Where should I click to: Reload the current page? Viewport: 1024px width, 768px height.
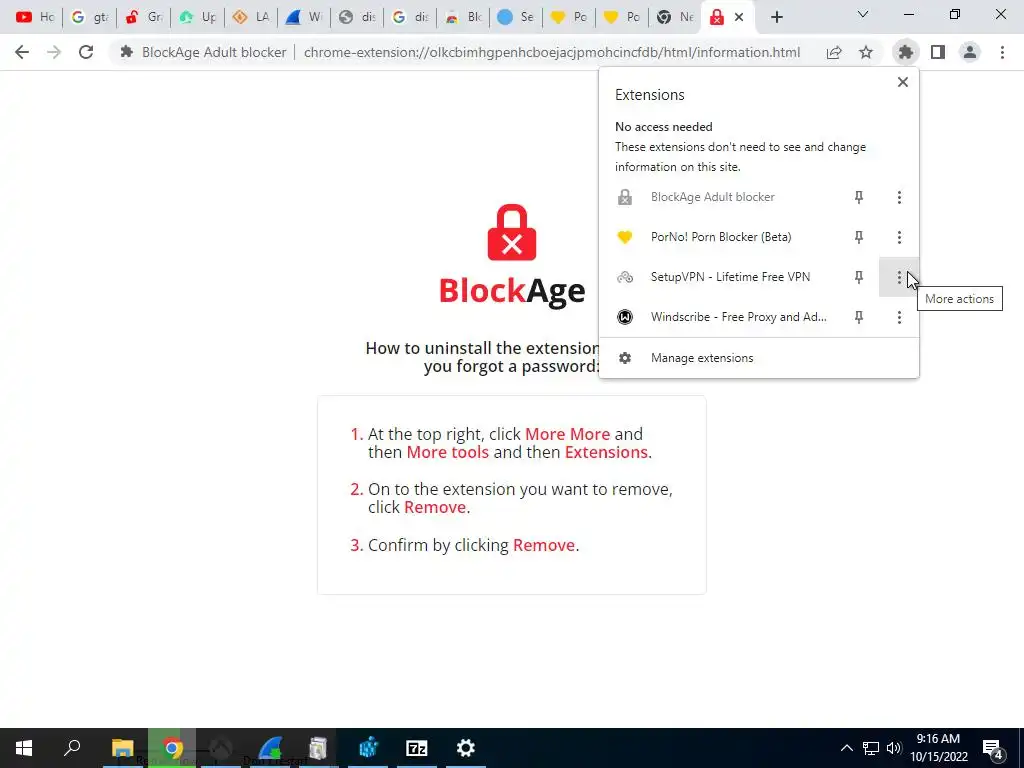[86, 52]
